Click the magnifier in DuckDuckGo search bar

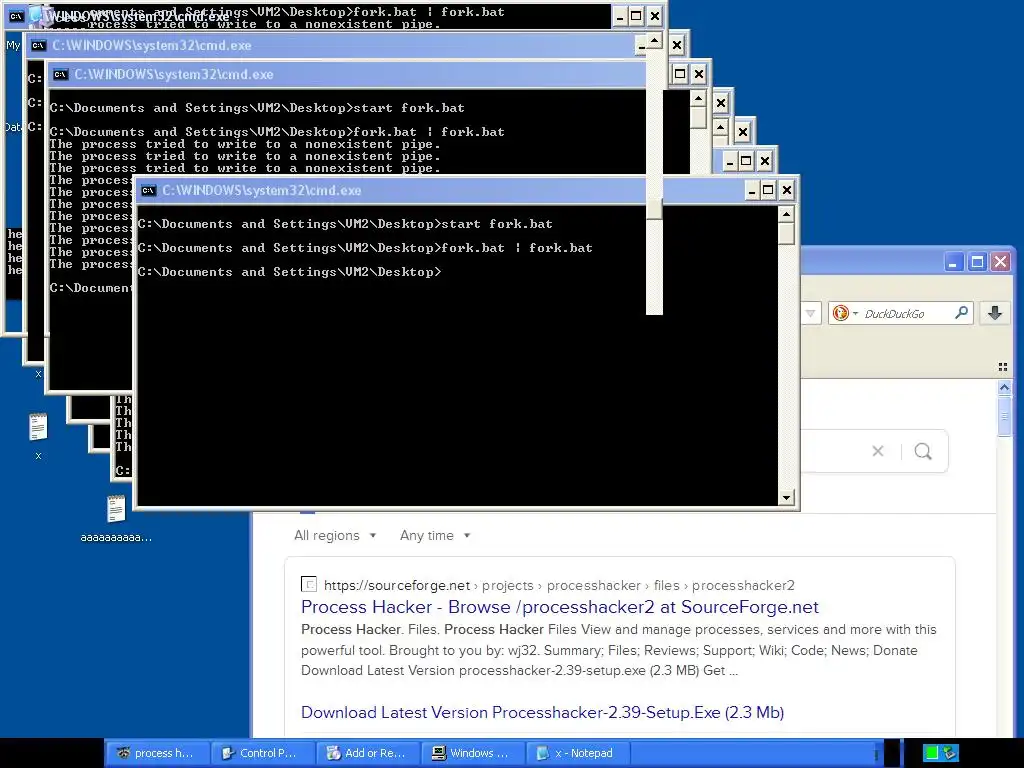(x=961, y=313)
